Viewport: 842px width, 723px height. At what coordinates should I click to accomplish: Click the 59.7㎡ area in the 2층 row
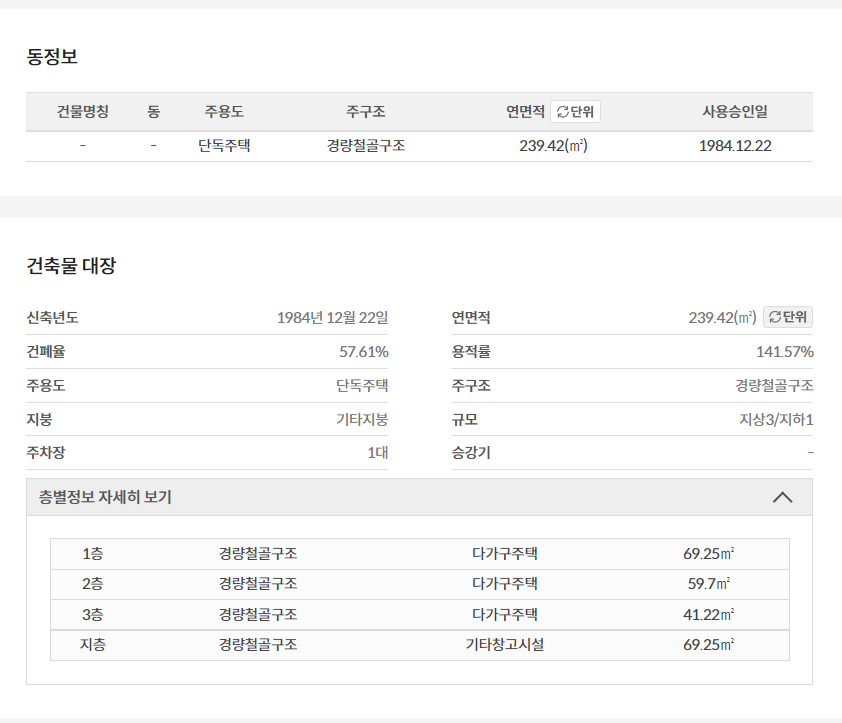(709, 584)
